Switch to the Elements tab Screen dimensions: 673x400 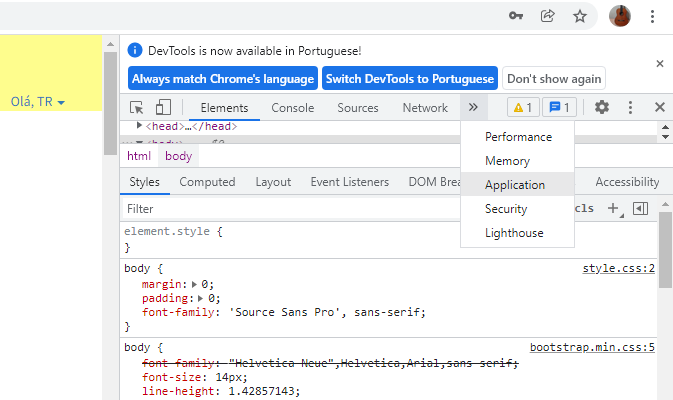(x=224, y=108)
